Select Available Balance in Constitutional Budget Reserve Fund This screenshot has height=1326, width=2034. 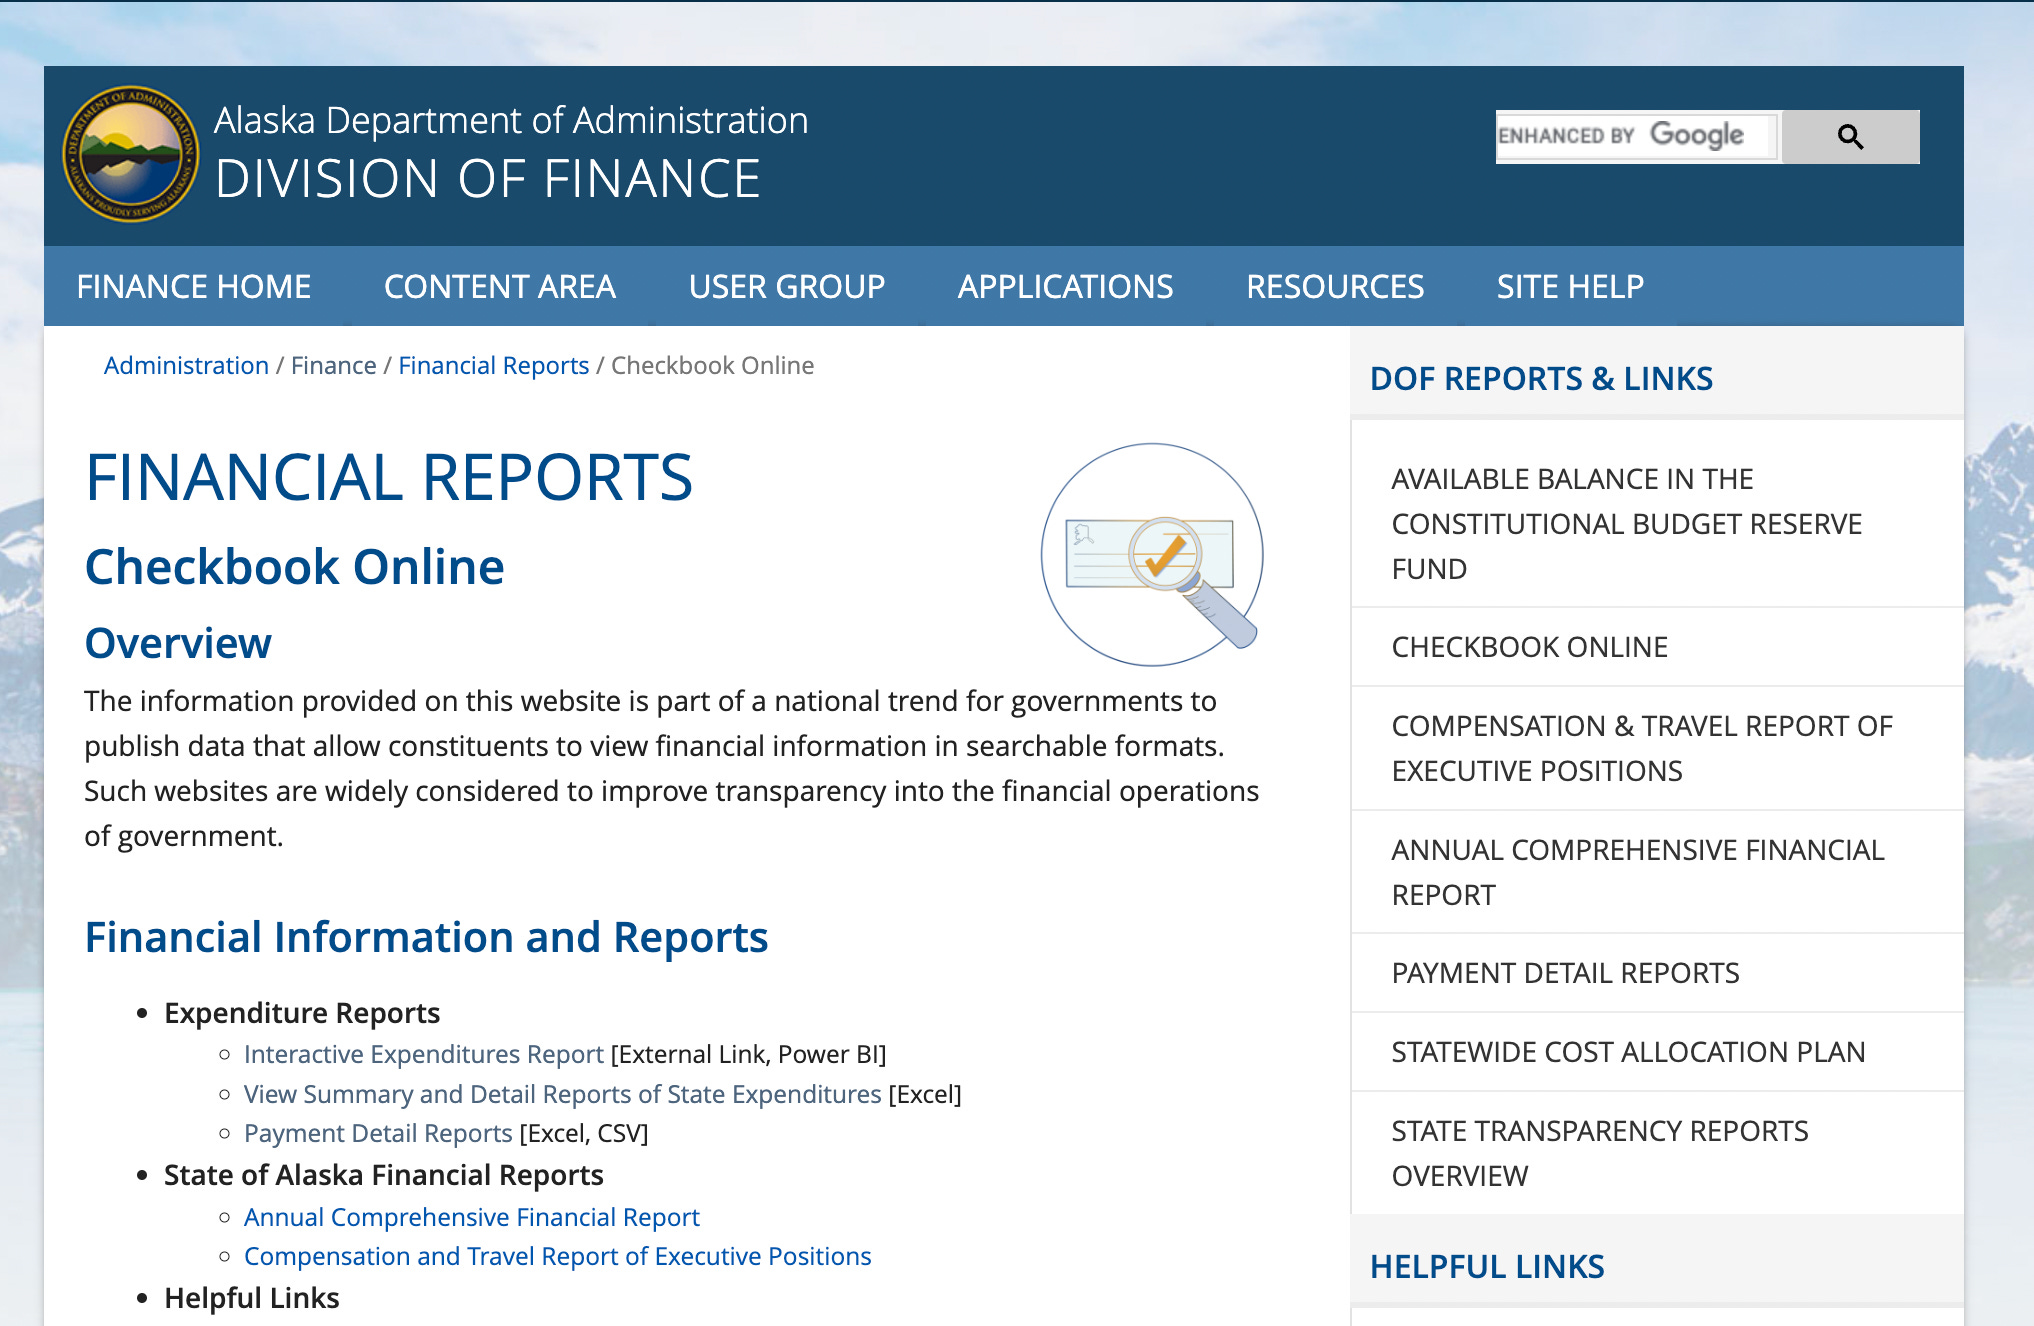point(1657,524)
